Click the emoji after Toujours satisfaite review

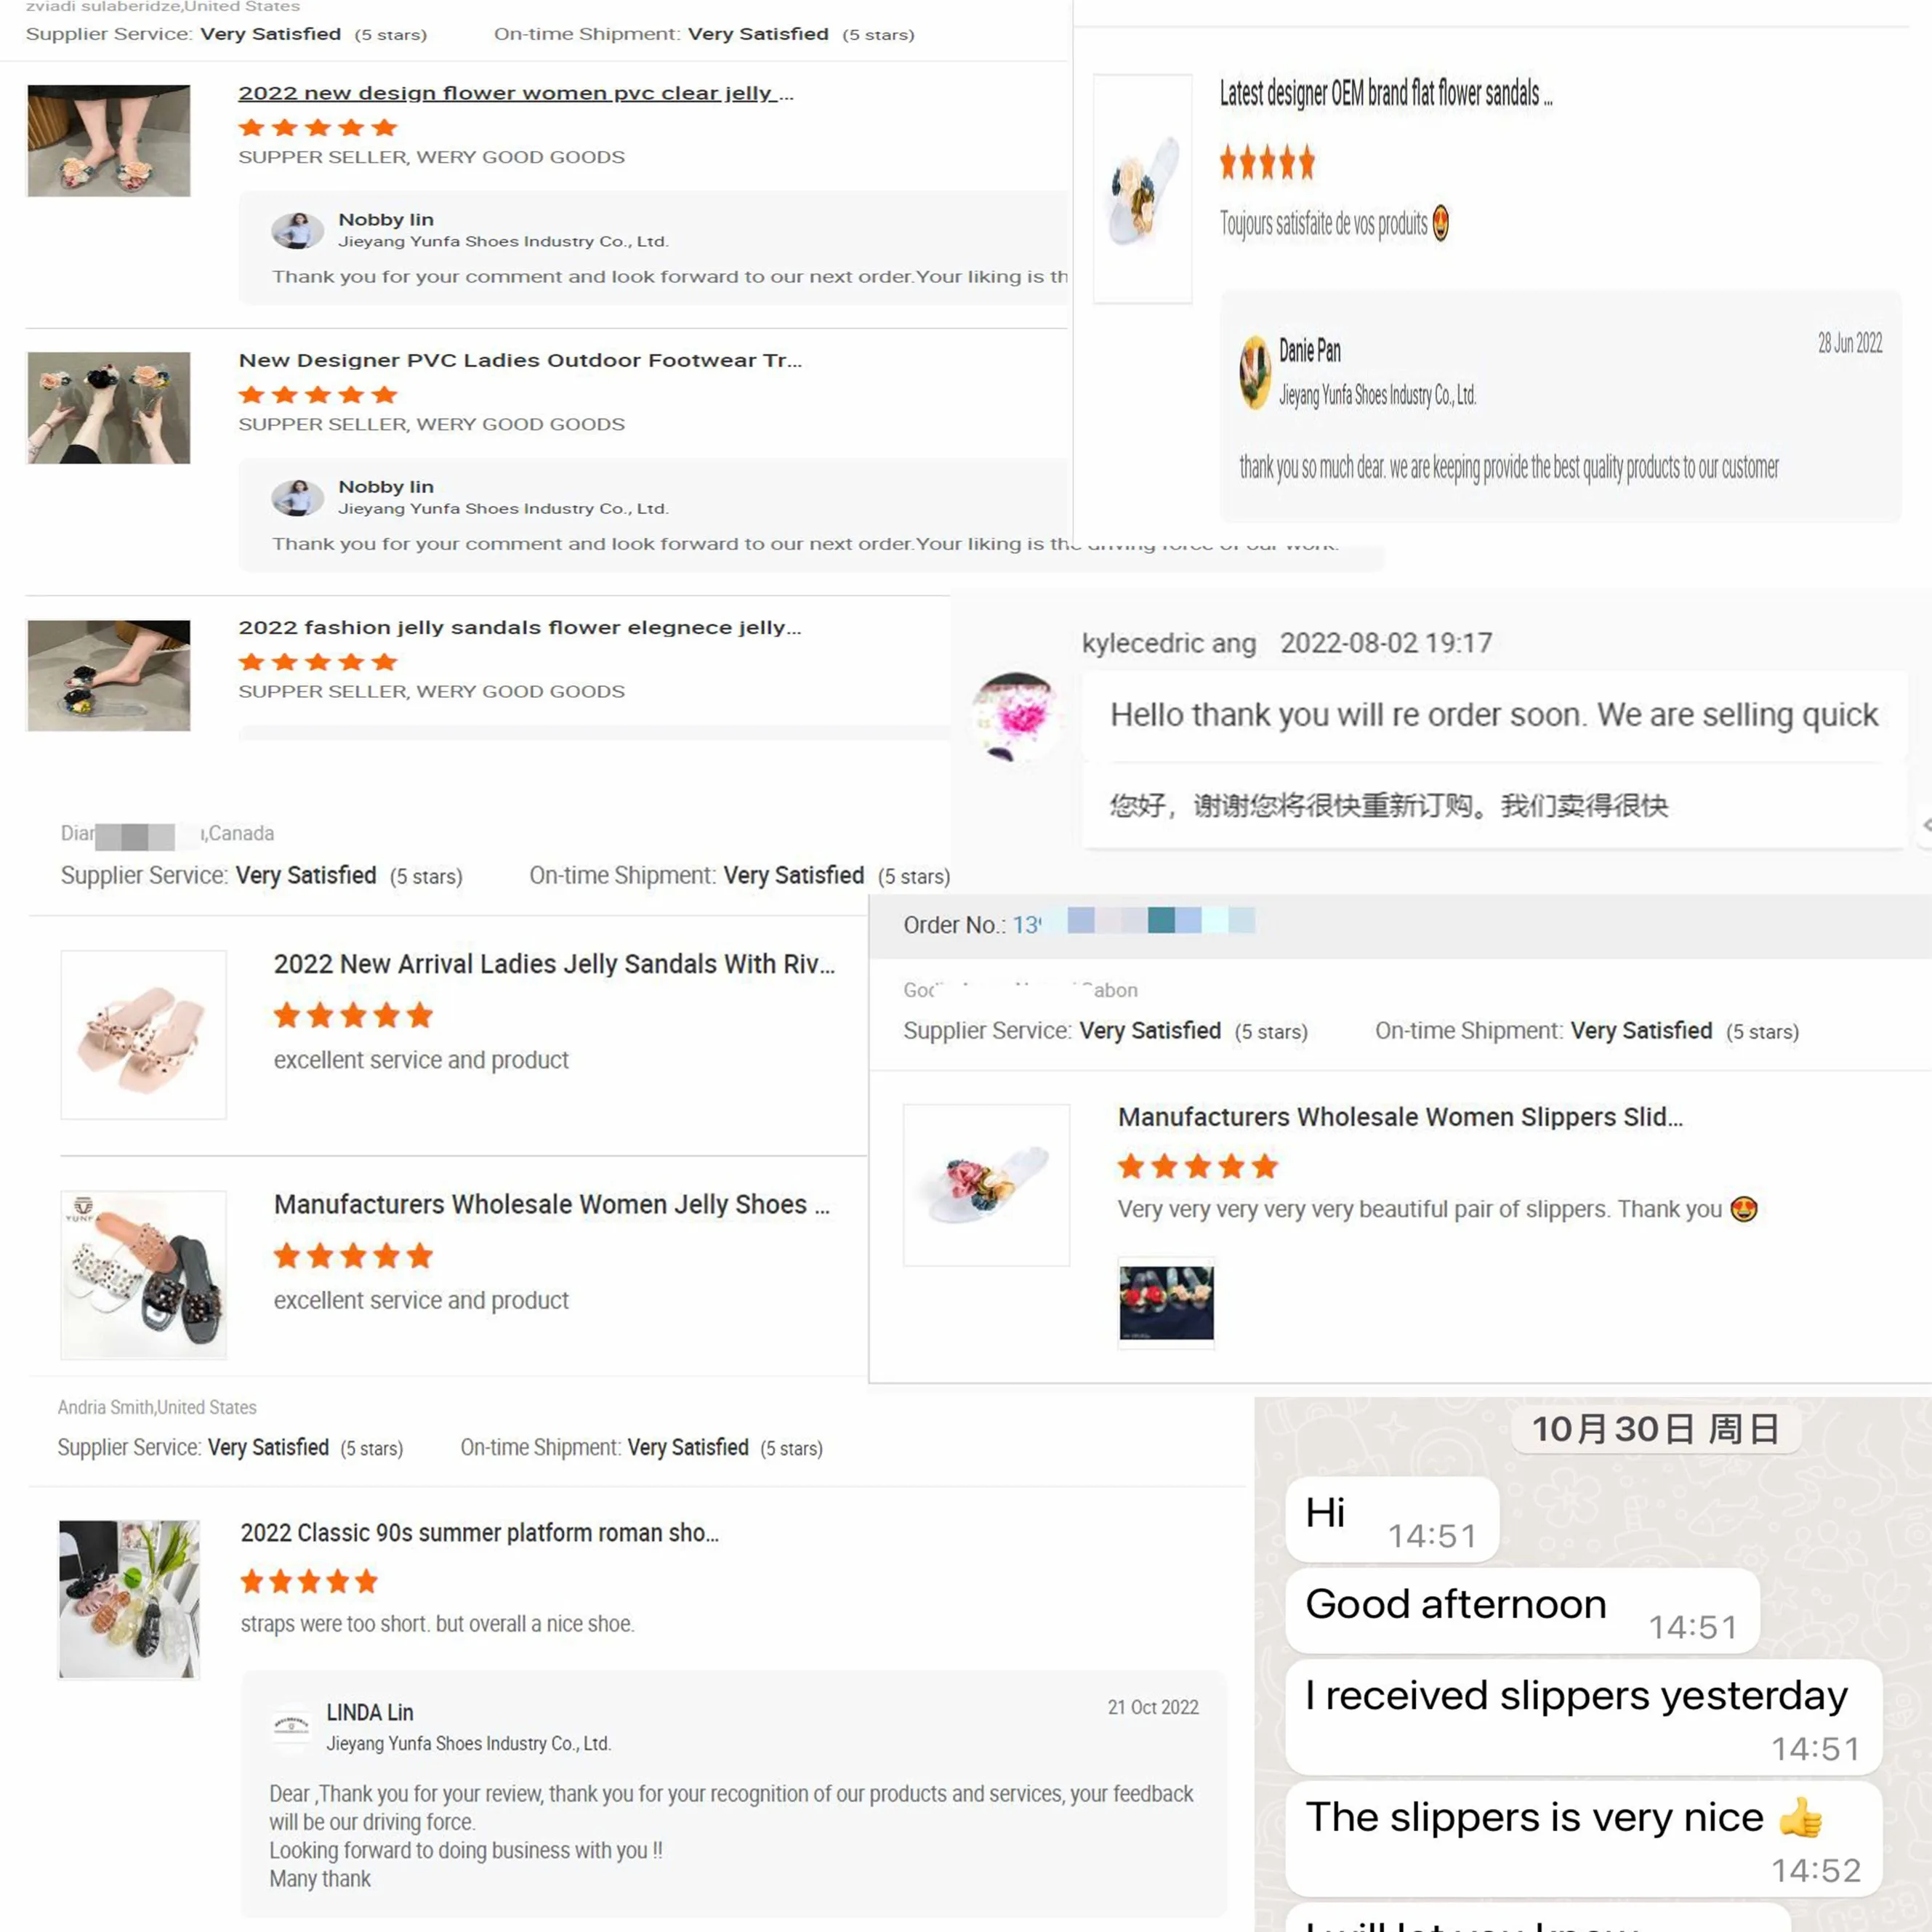[x=1440, y=223]
